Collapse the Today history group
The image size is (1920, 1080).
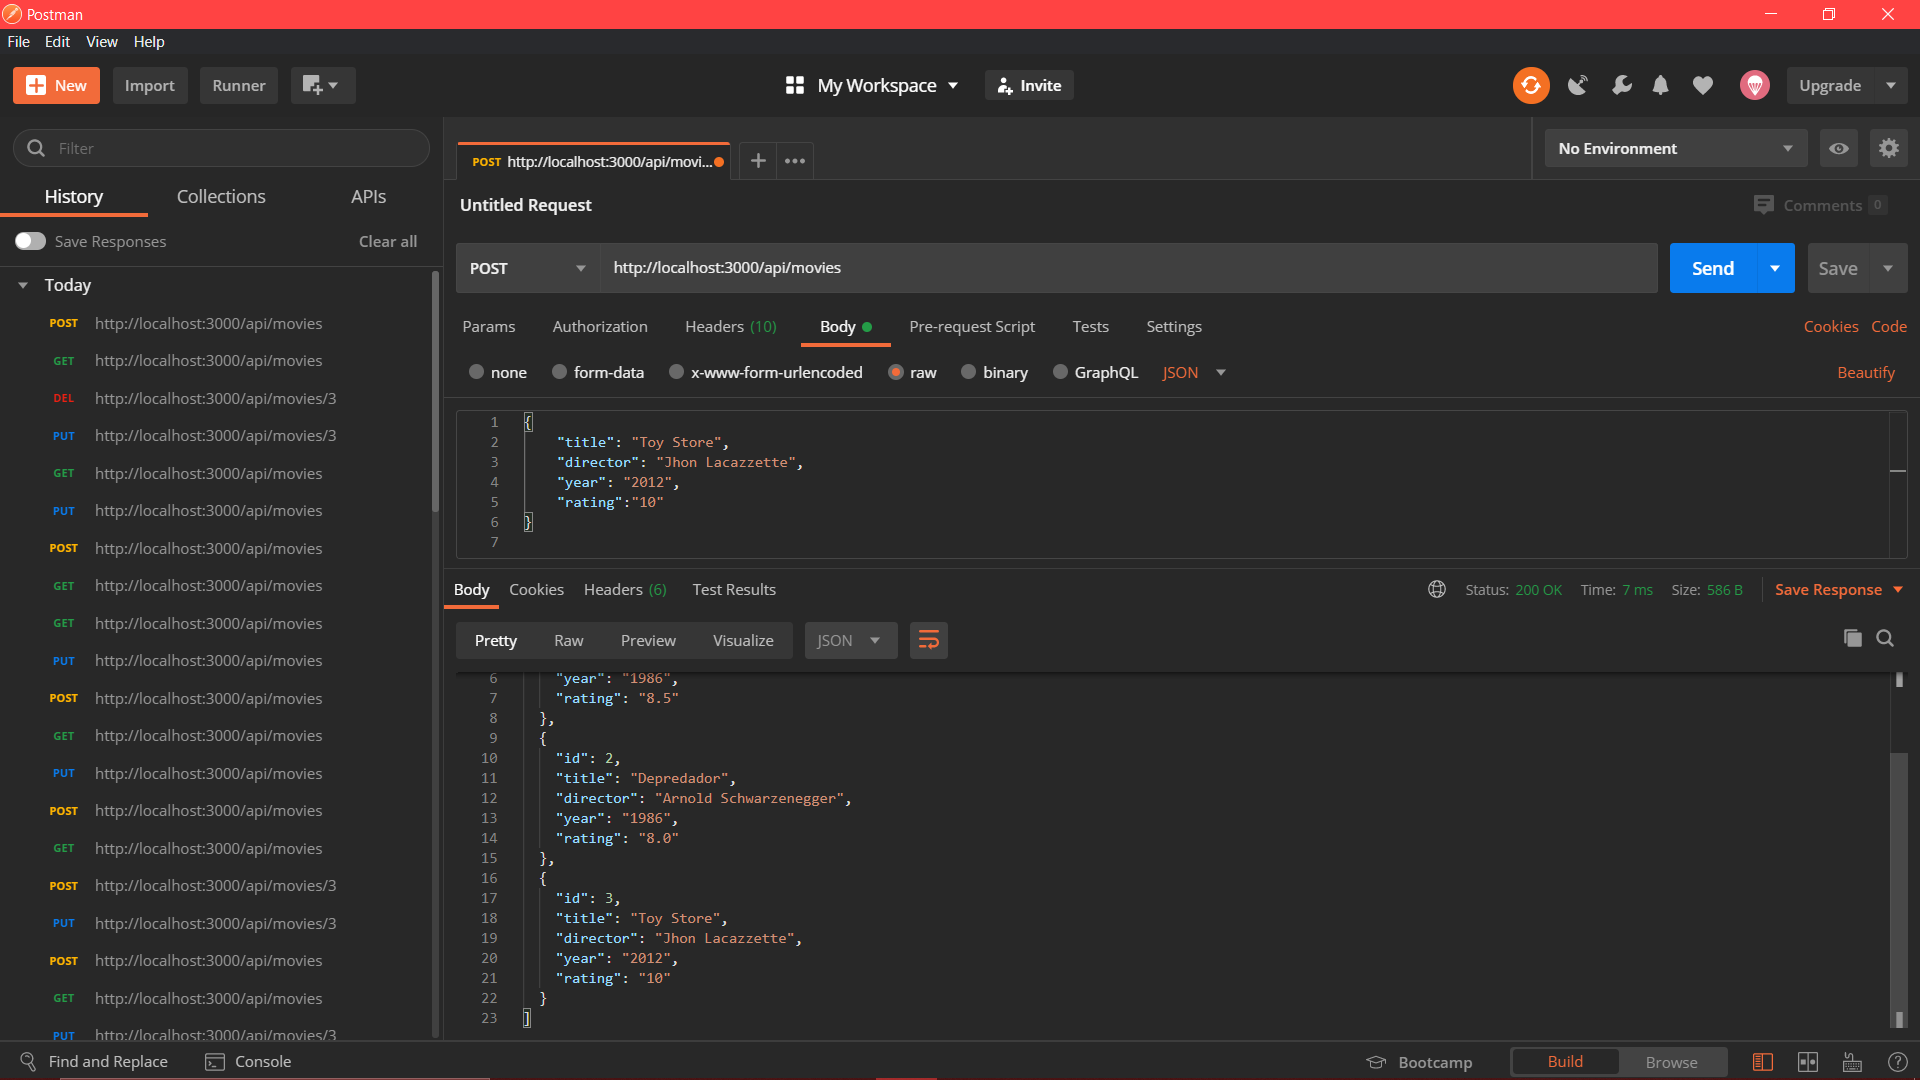(x=23, y=285)
